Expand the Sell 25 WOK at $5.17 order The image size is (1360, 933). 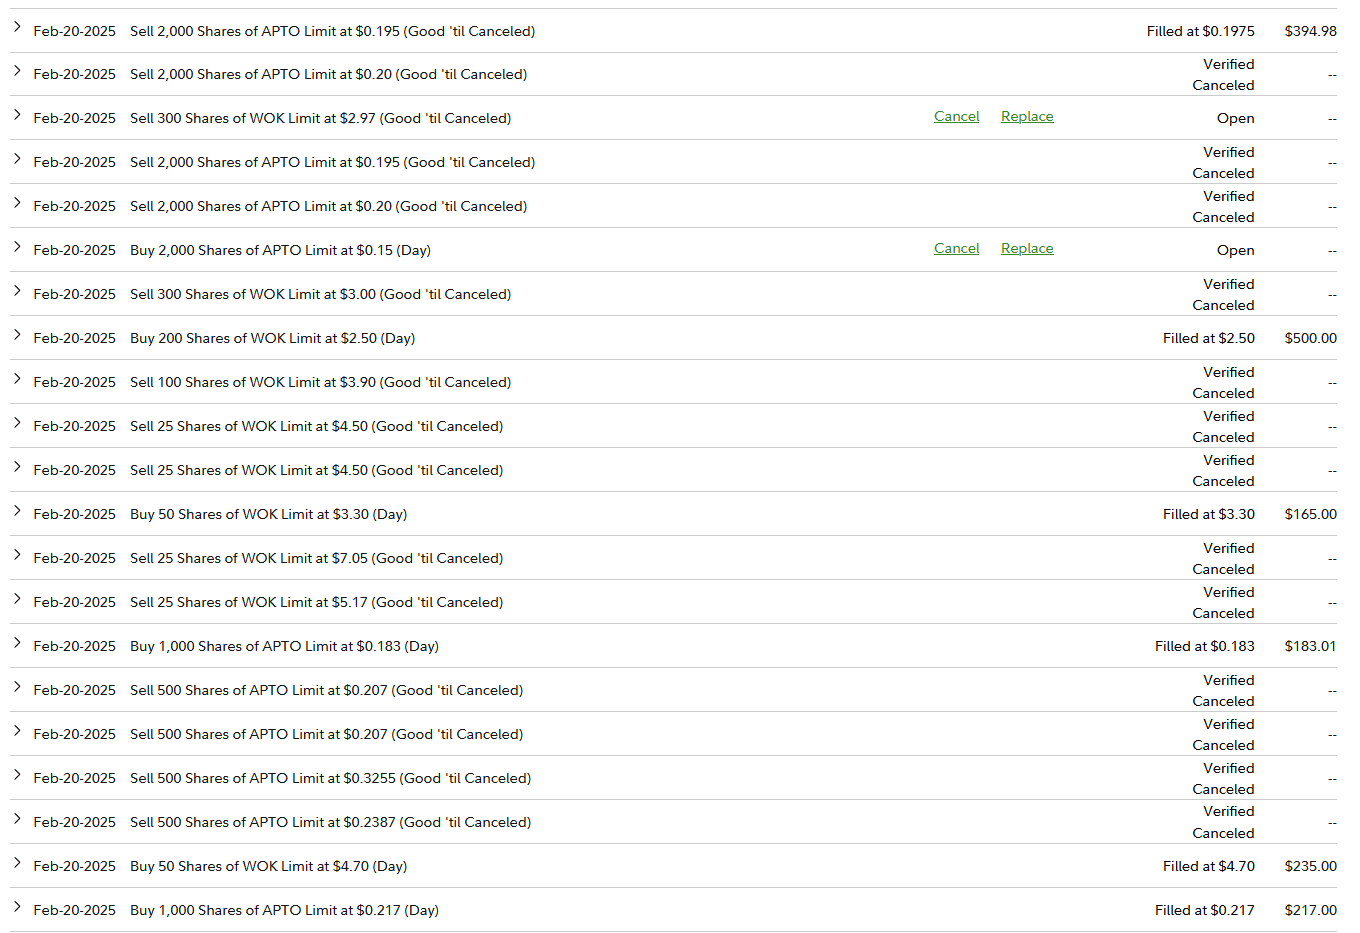[17, 599]
